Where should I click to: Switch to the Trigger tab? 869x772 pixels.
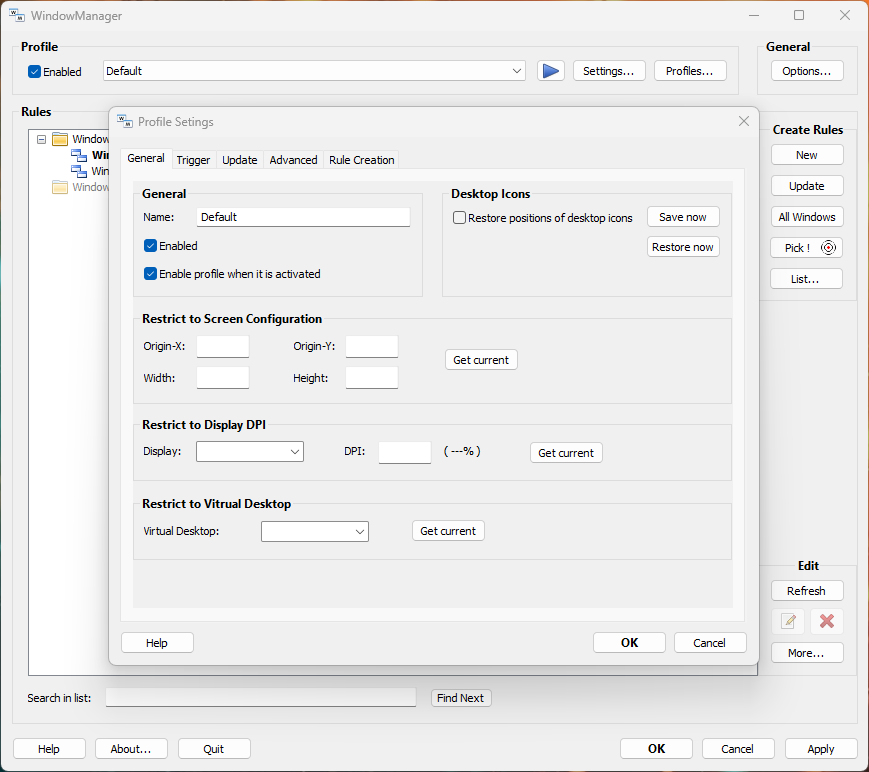point(193,160)
